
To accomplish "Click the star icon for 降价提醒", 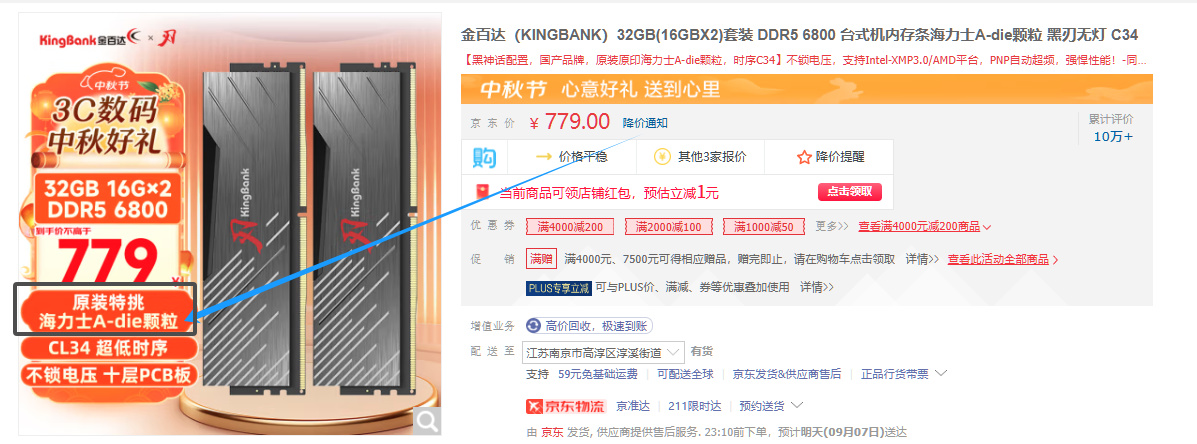I will [804, 158].
